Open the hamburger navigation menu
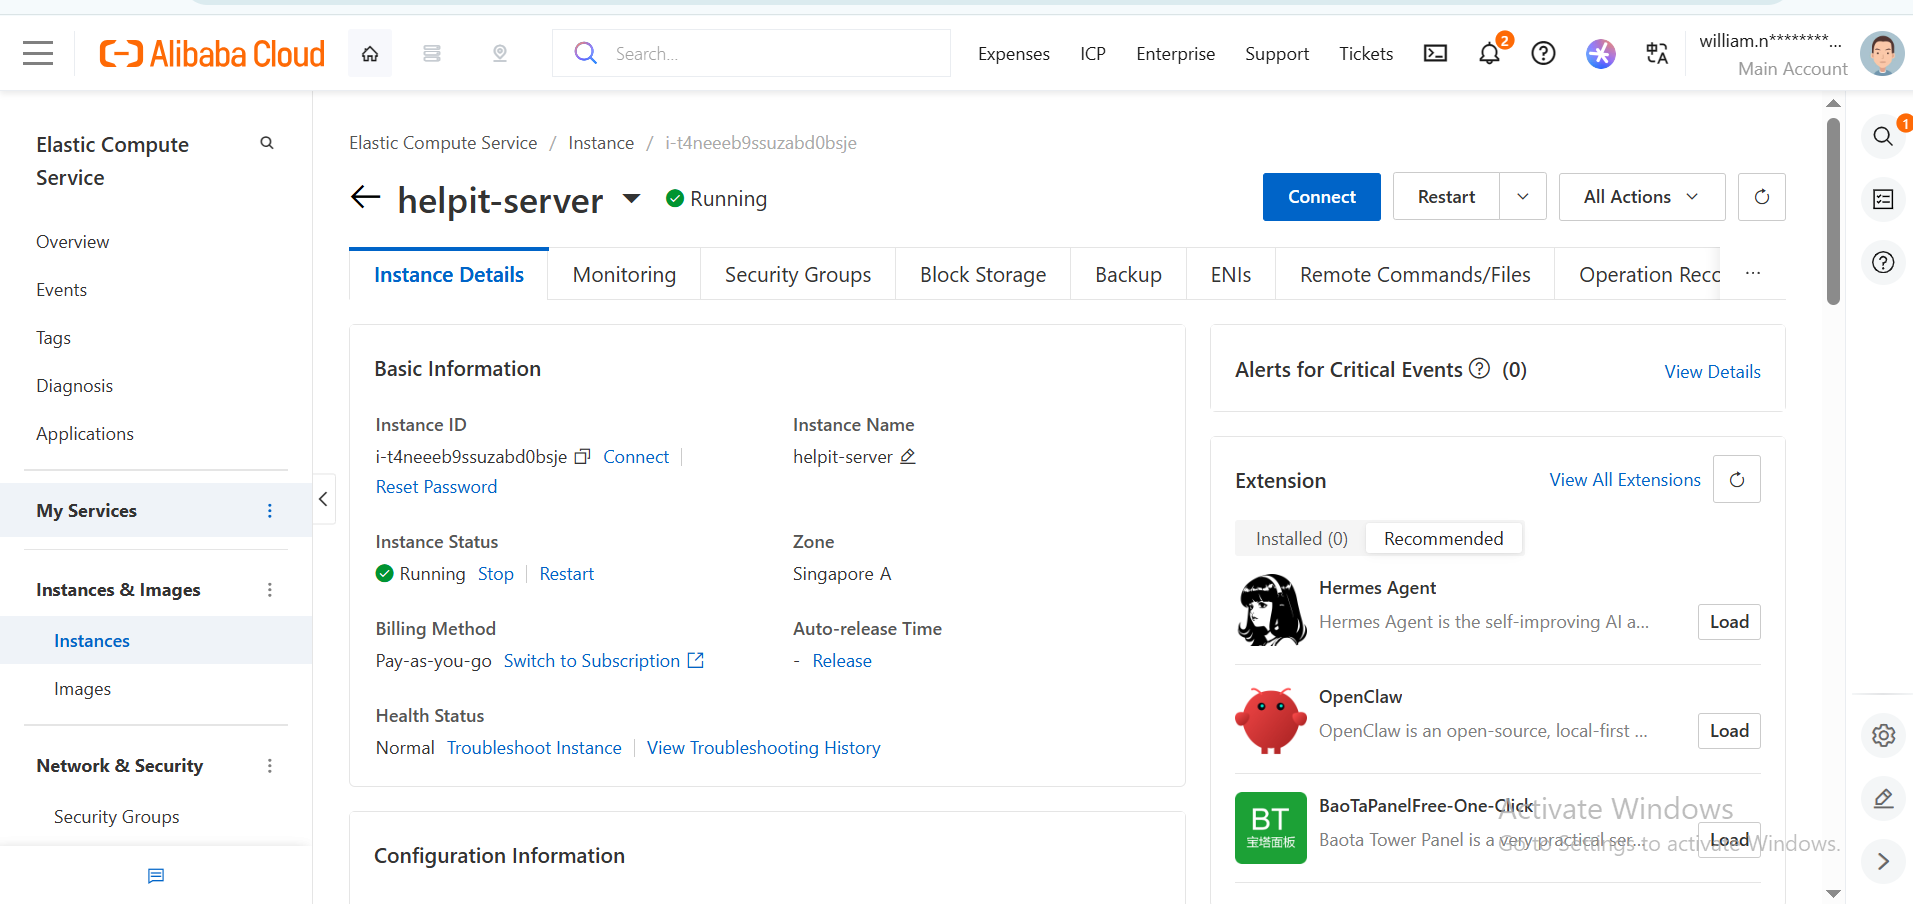Viewport: 1913px width, 904px height. point(38,53)
